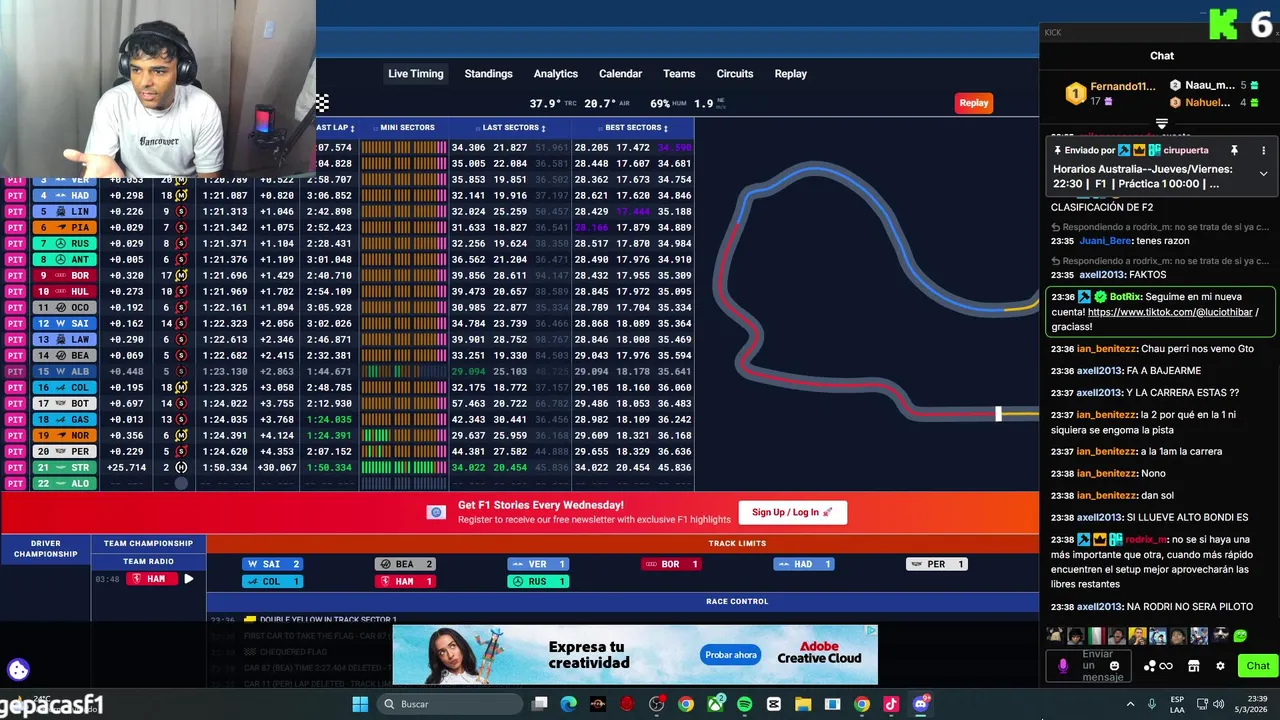Click the newsletter envelope icon in banner
Viewport: 1280px width, 720px height.
pos(436,512)
